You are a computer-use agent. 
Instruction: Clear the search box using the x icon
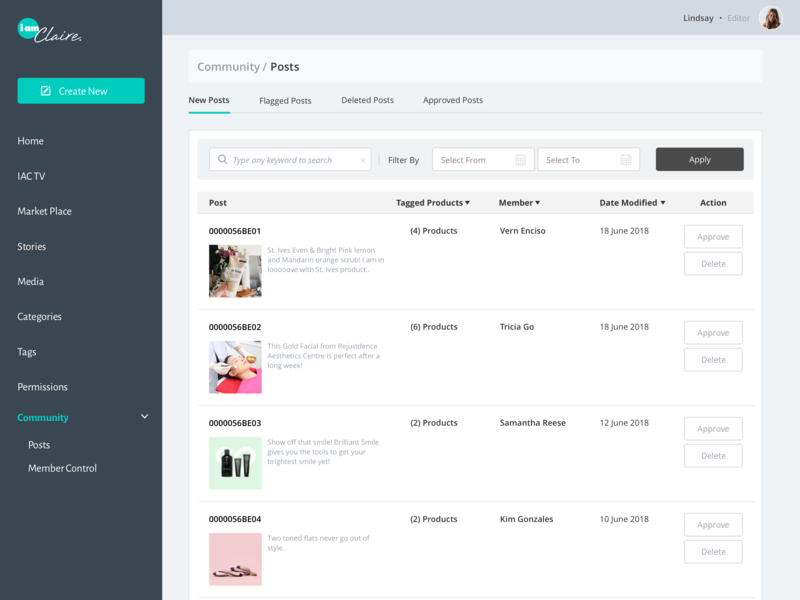tap(363, 159)
